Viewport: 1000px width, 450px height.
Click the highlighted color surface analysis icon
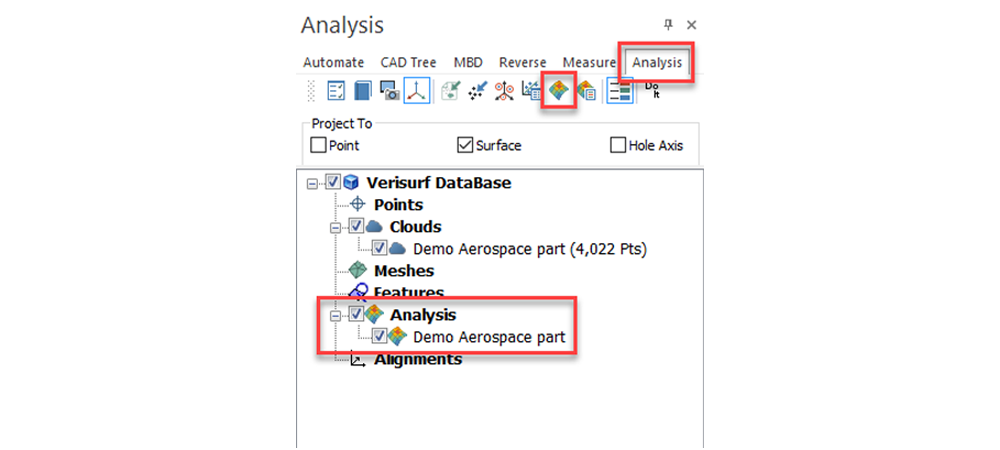pos(559,91)
